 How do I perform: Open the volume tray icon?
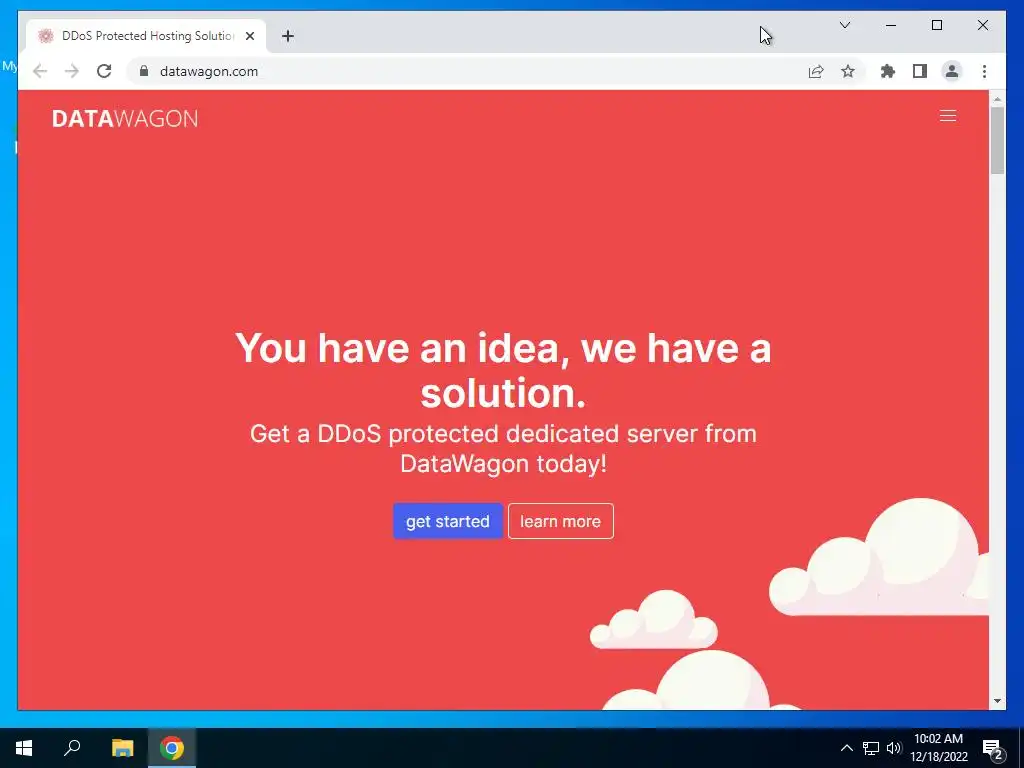click(x=893, y=748)
